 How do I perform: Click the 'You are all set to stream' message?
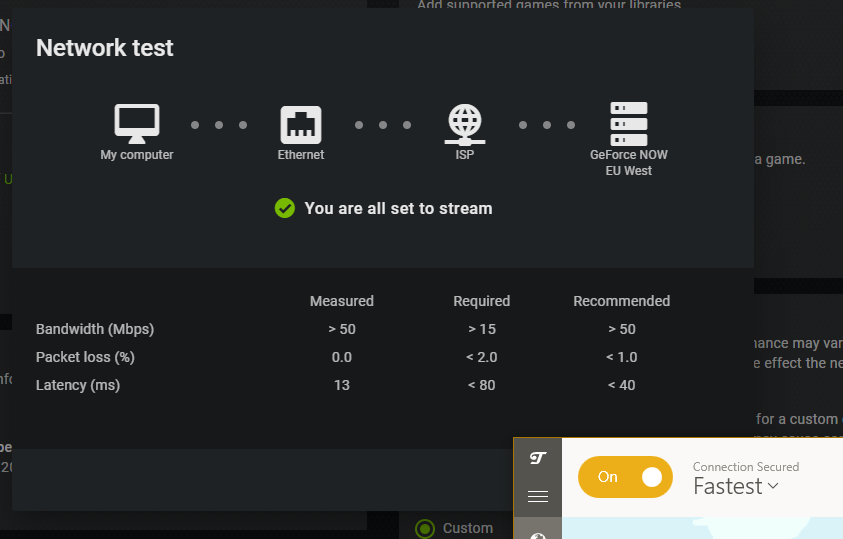(x=398, y=208)
